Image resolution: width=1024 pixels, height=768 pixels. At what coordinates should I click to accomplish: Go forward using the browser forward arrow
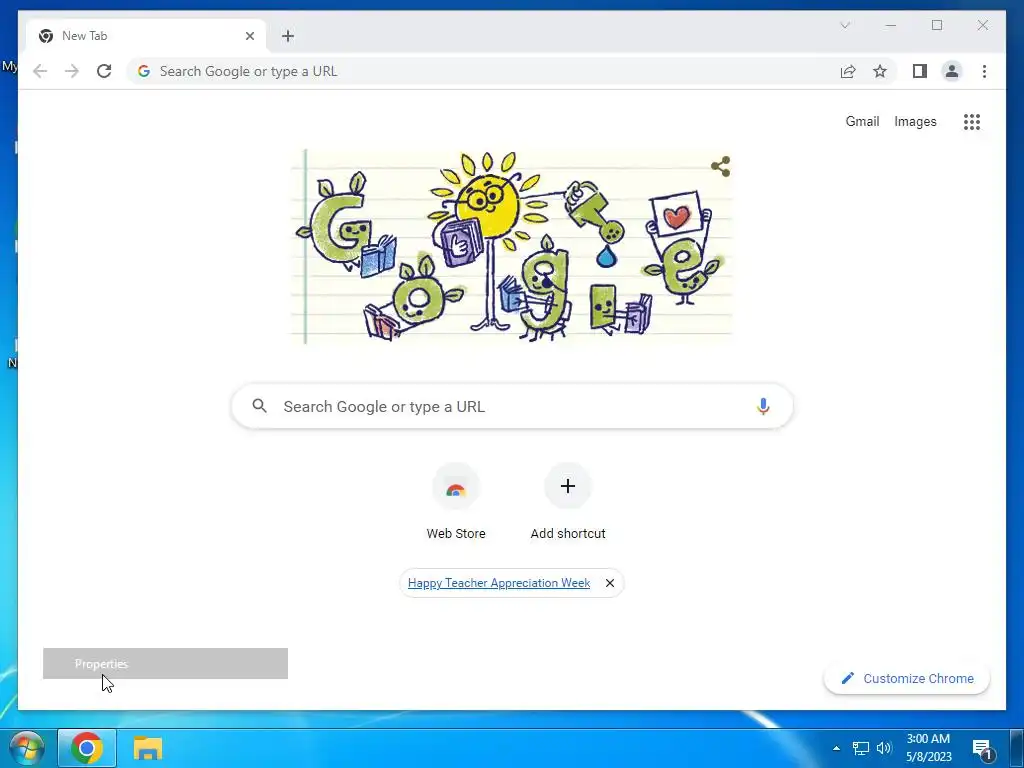tap(72, 71)
